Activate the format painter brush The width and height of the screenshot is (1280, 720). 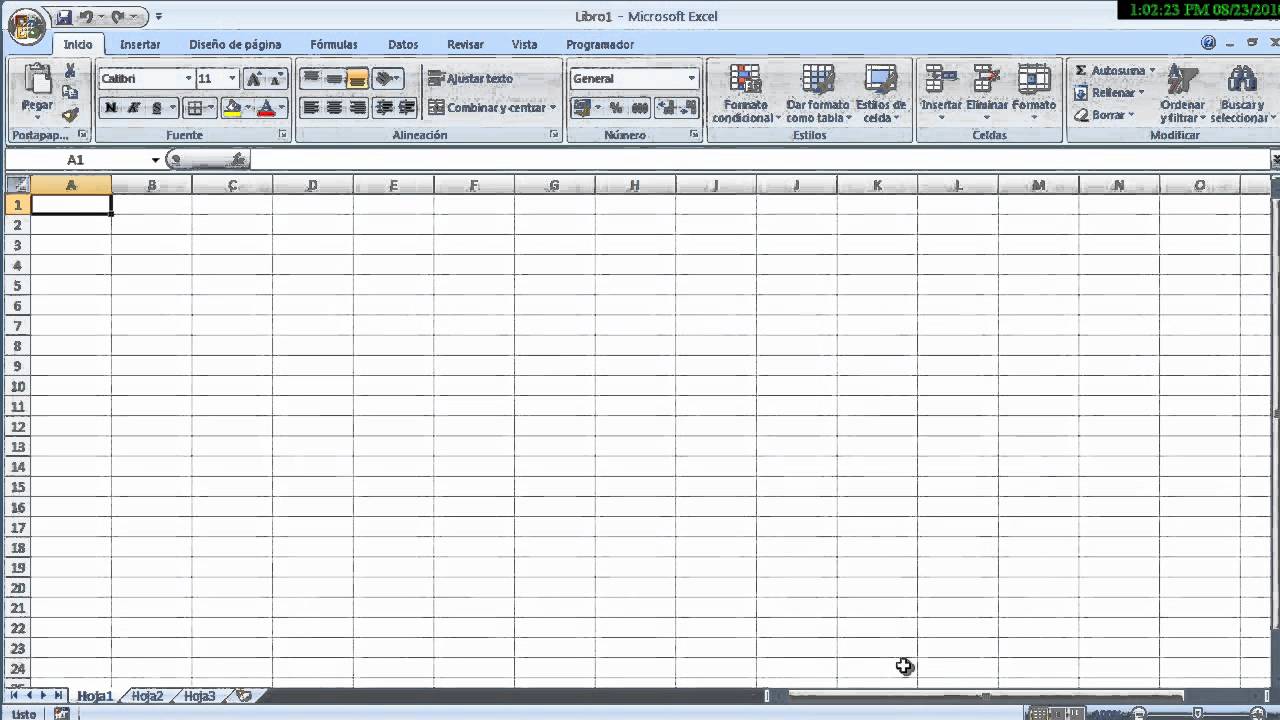(70, 115)
